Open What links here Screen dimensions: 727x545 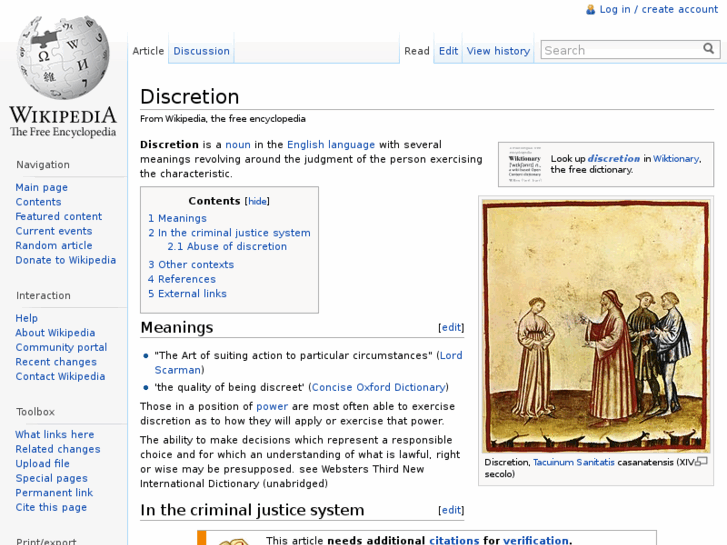55,435
